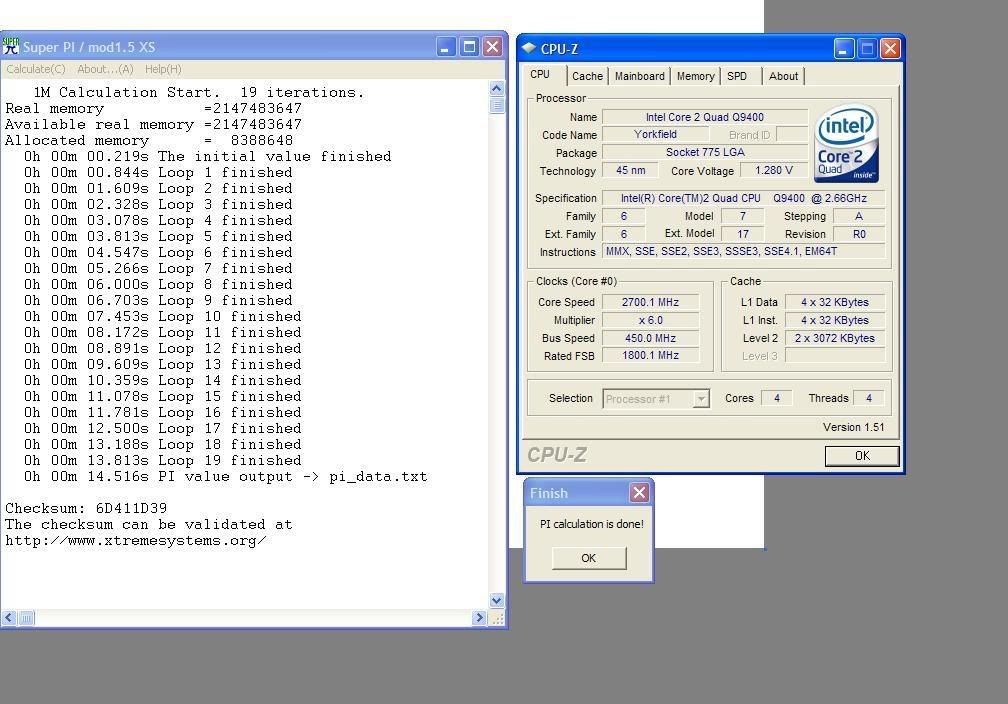
Task: Click OK in the Finish dialog
Action: click(589, 558)
